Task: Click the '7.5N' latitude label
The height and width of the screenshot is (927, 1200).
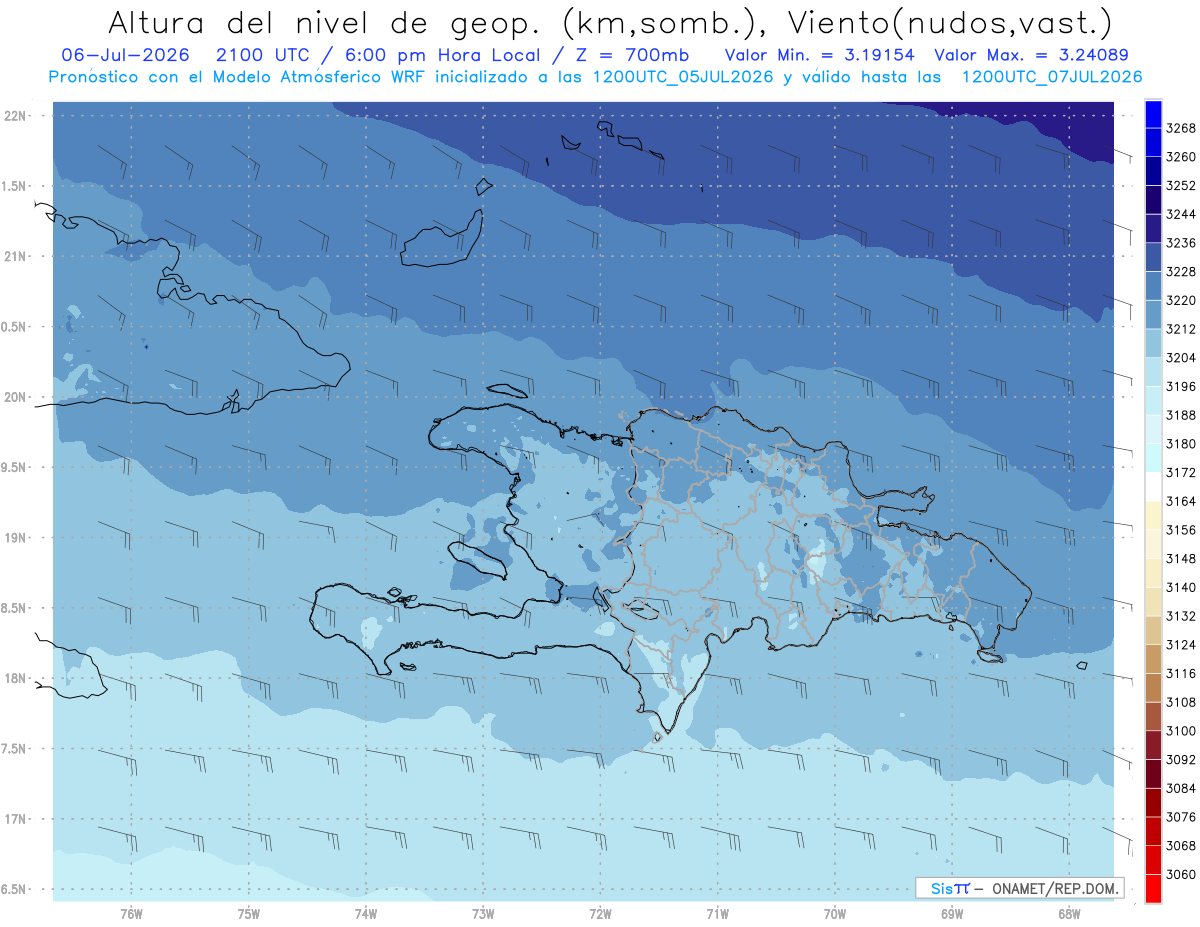Action: [13, 749]
